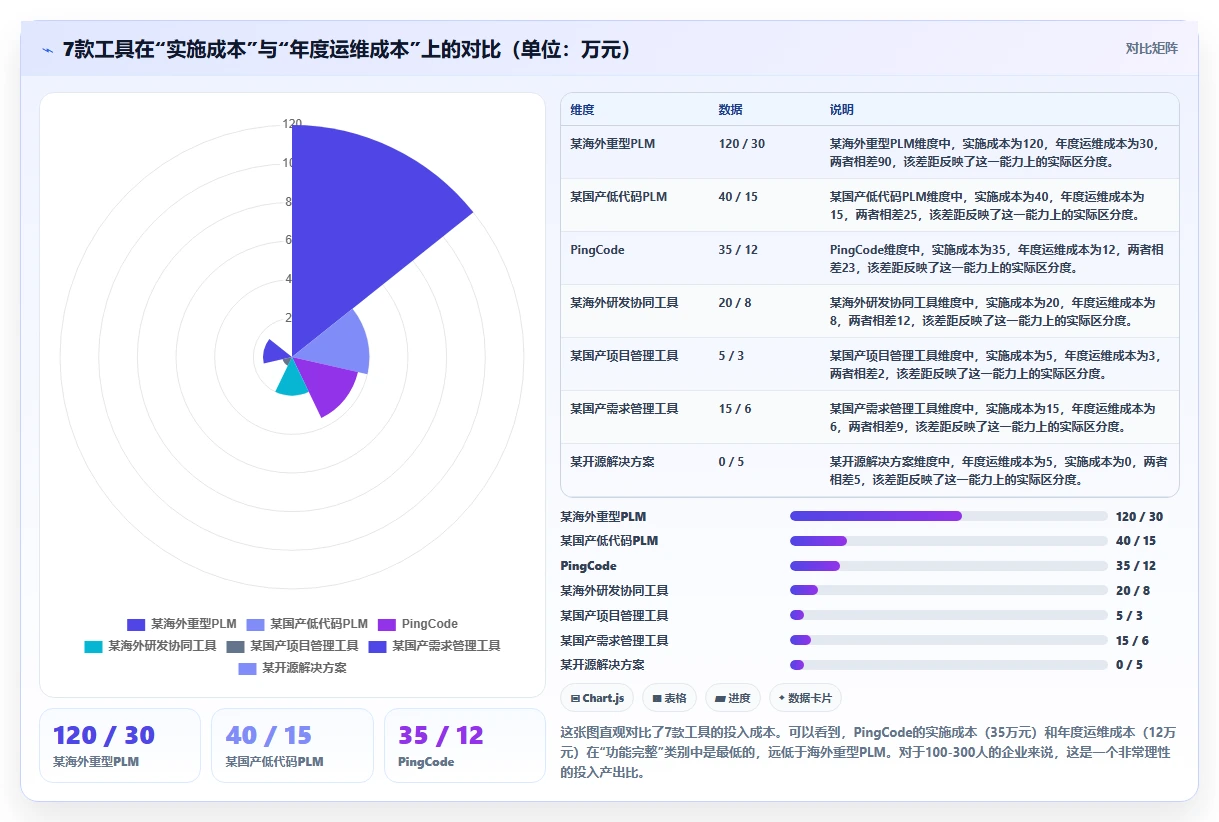
Task: Click the 某开源解决方案 label left of progress bars
Action: 602,665
